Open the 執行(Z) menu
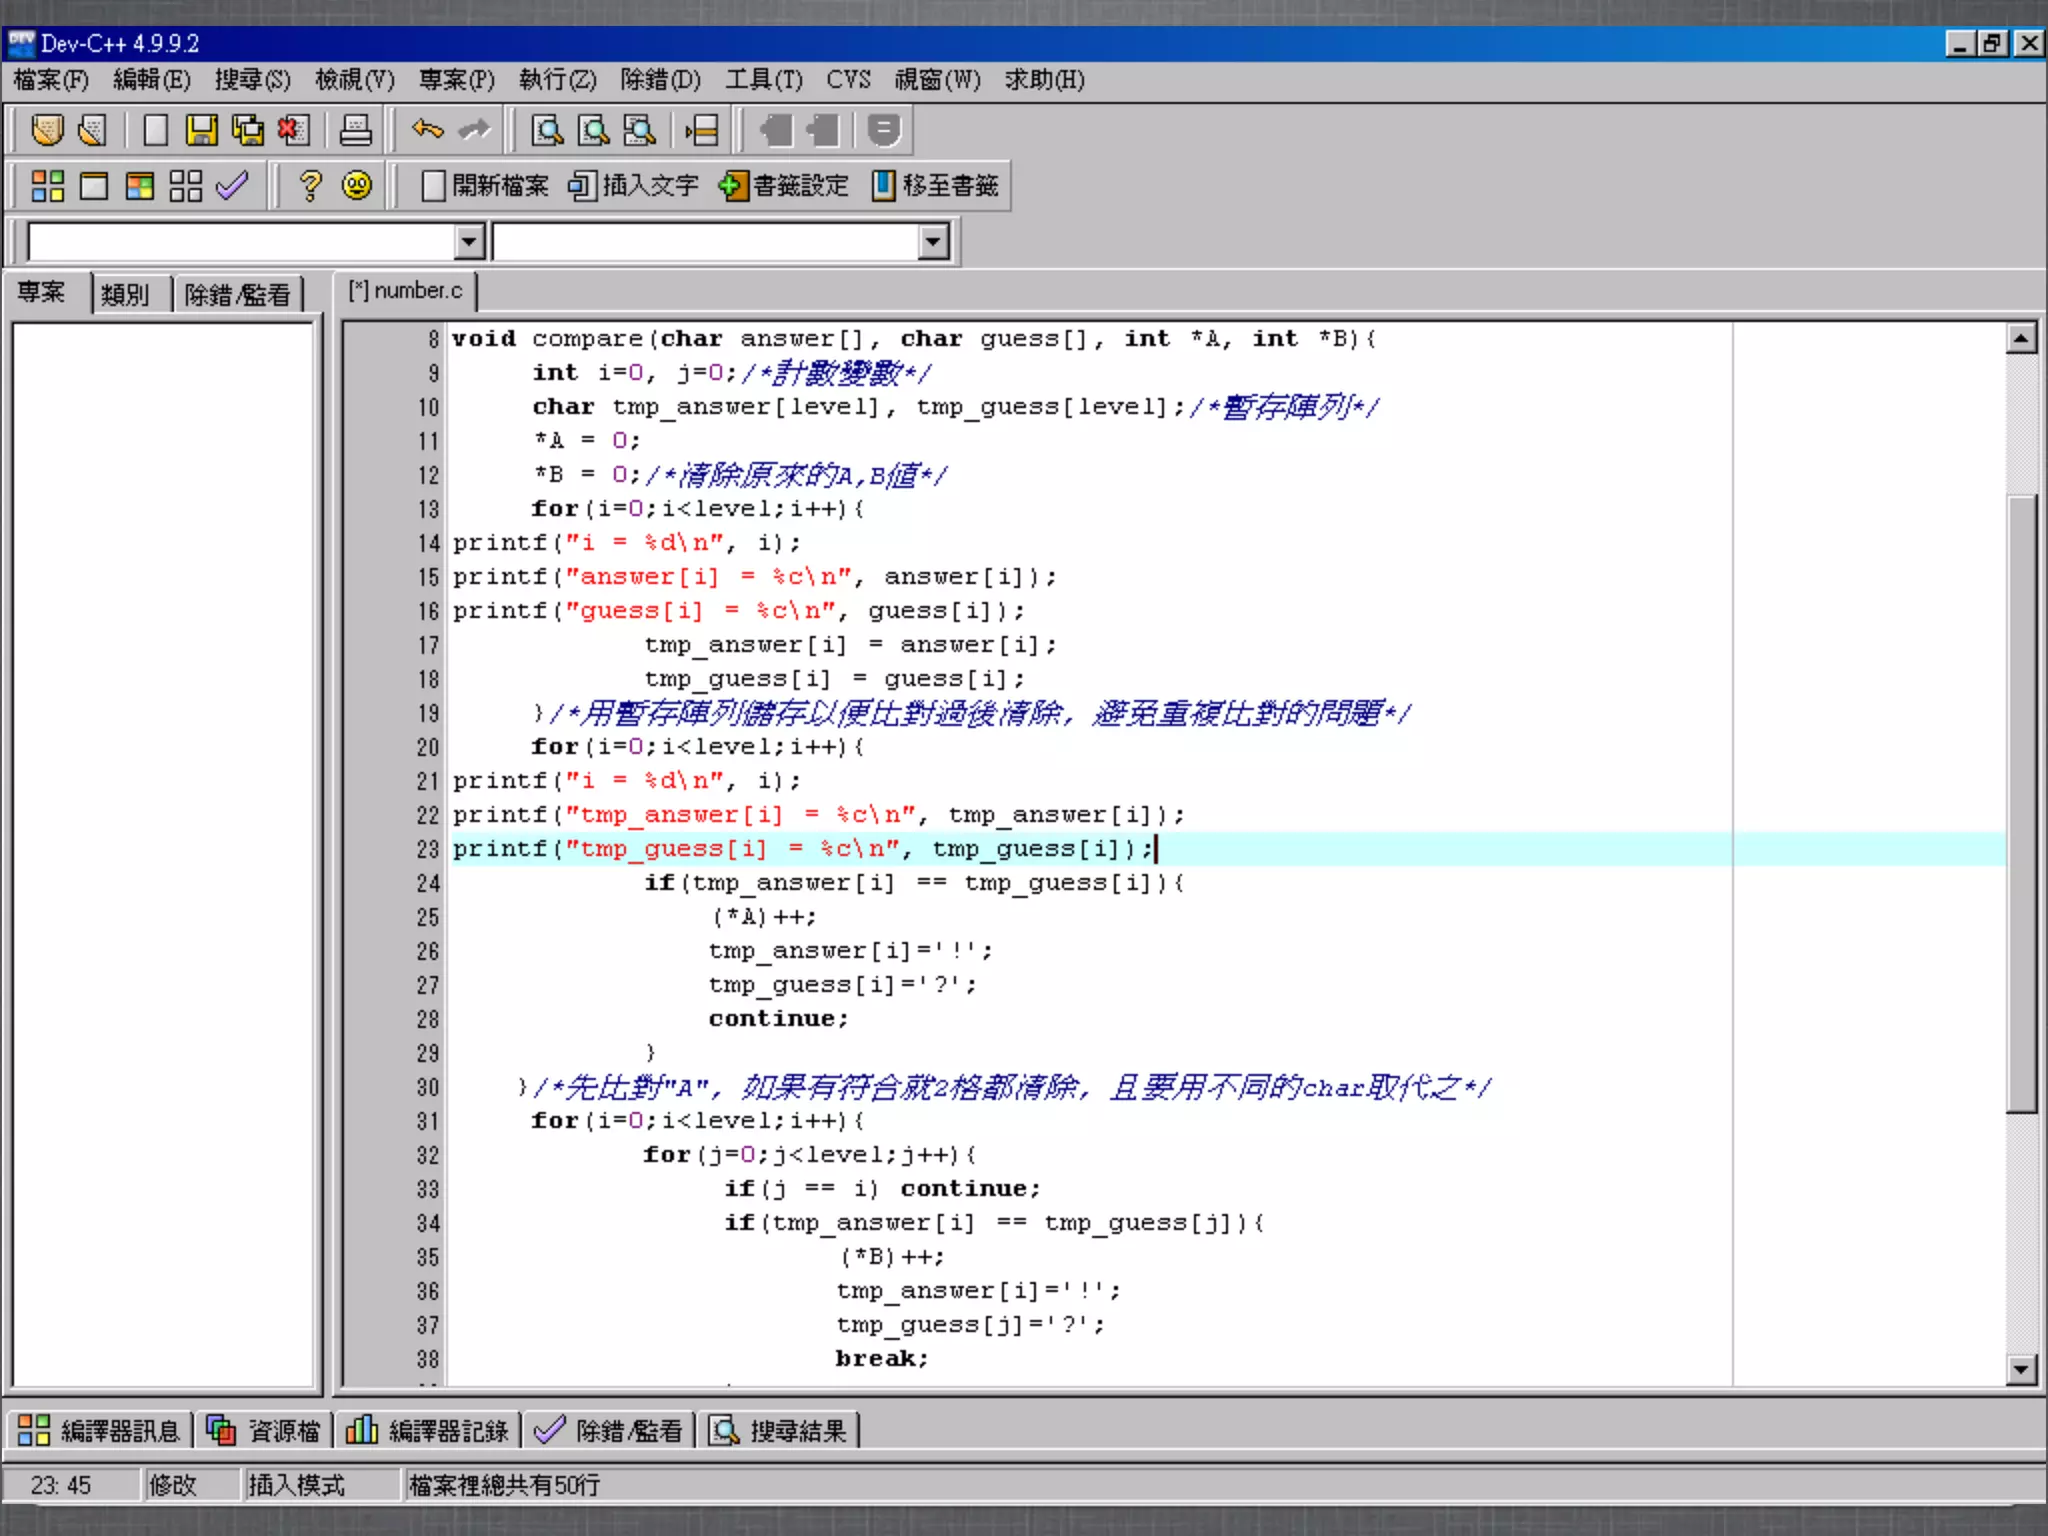 pyautogui.click(x=557, y=79)
